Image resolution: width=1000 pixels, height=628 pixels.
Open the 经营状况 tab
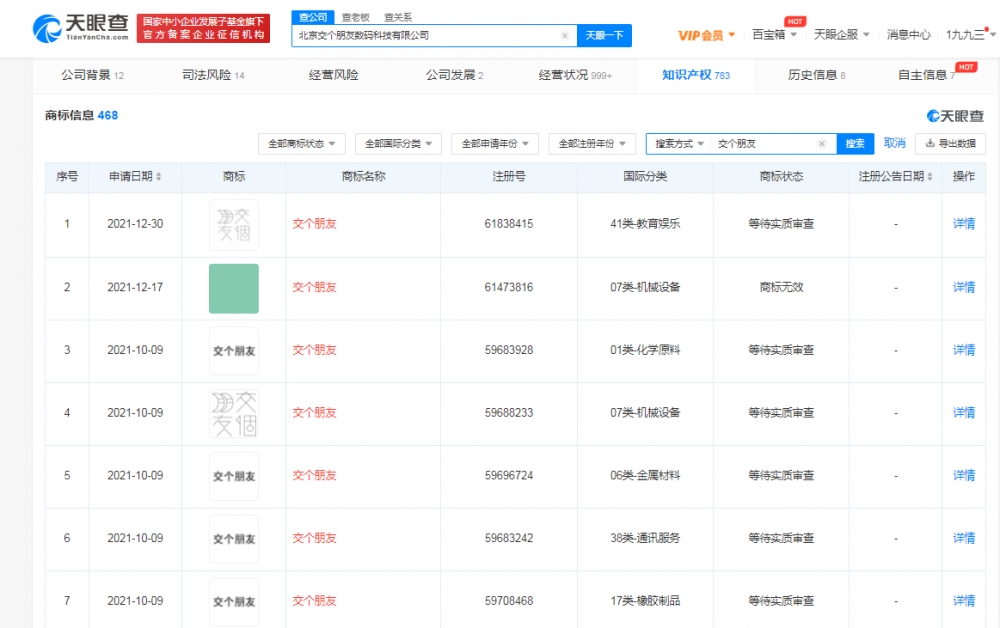(x=575, y=75)
